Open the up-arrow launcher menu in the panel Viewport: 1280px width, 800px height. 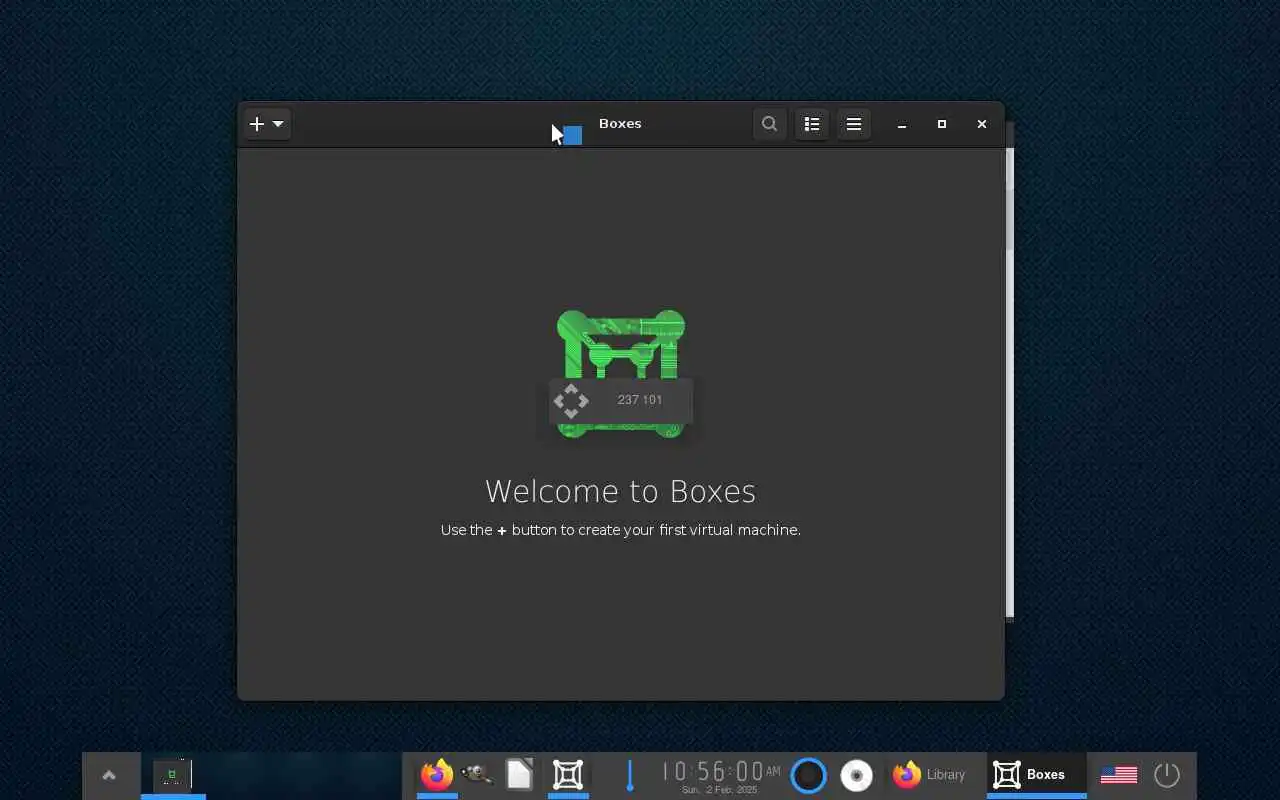tap(109, 775)
